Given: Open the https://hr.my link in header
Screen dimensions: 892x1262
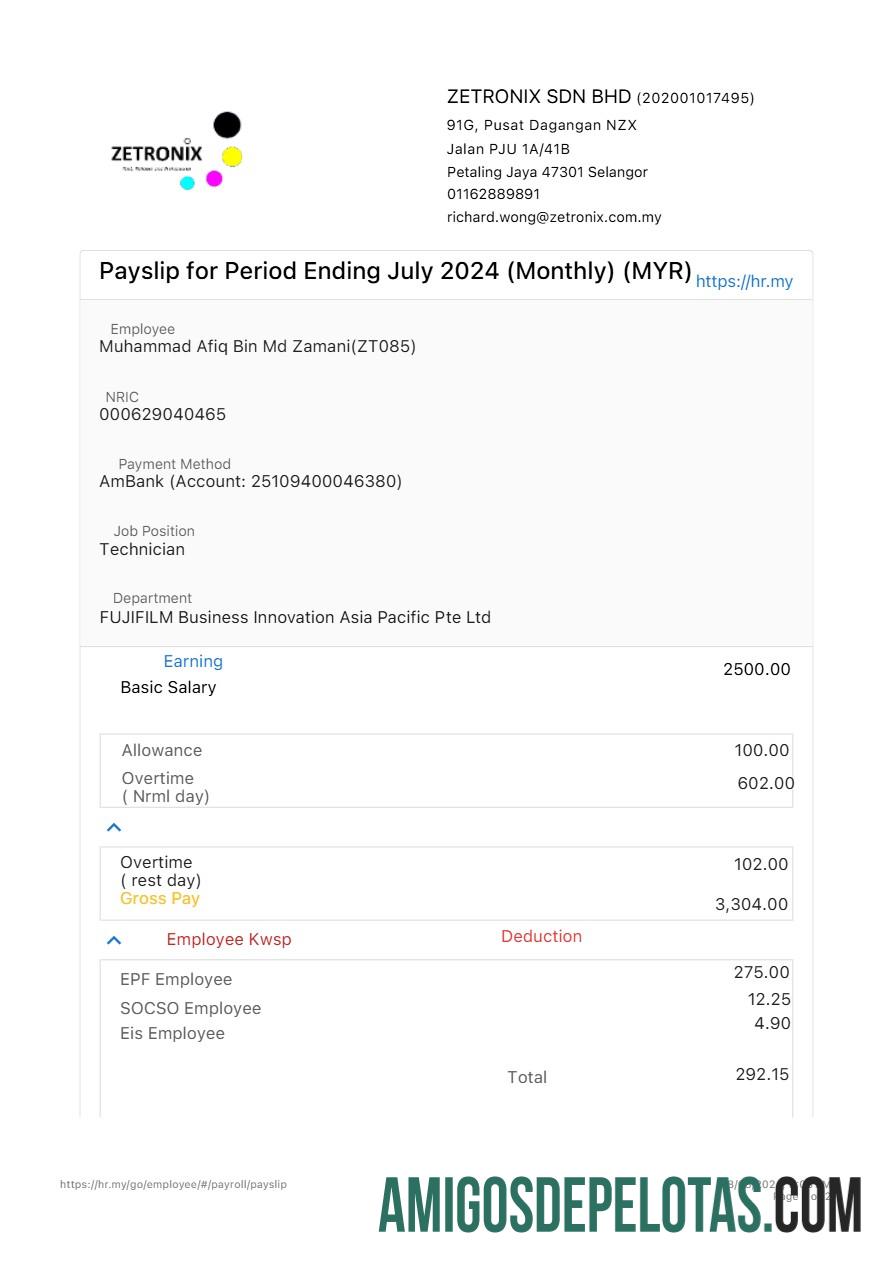Looking at the screenshot, I should [744, 281].
